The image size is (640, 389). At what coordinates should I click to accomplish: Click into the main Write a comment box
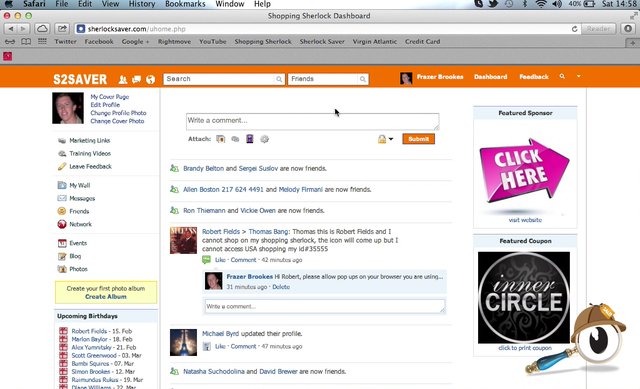pyautogui.click(x=312, y=122)
